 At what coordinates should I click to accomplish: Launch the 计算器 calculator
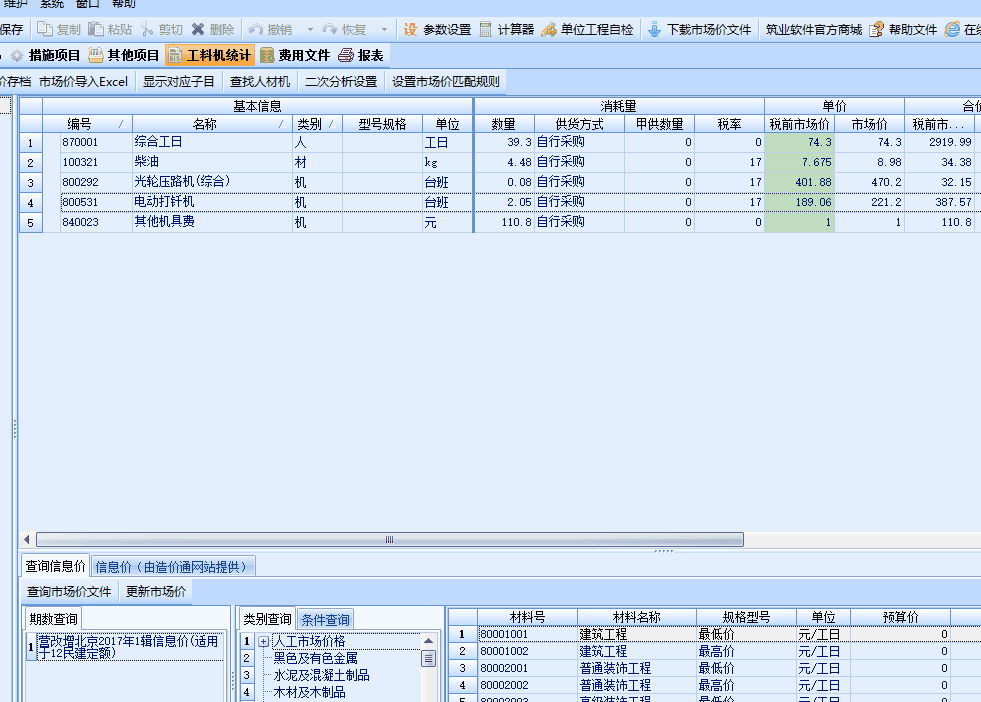pyautogui.click(x=506, y=30)
